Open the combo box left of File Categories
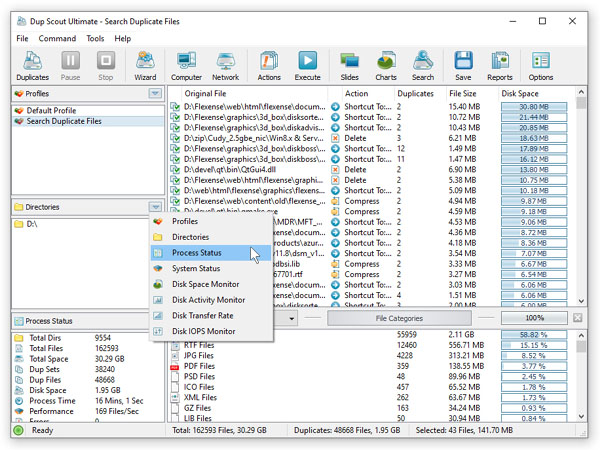 click(291, 318)
